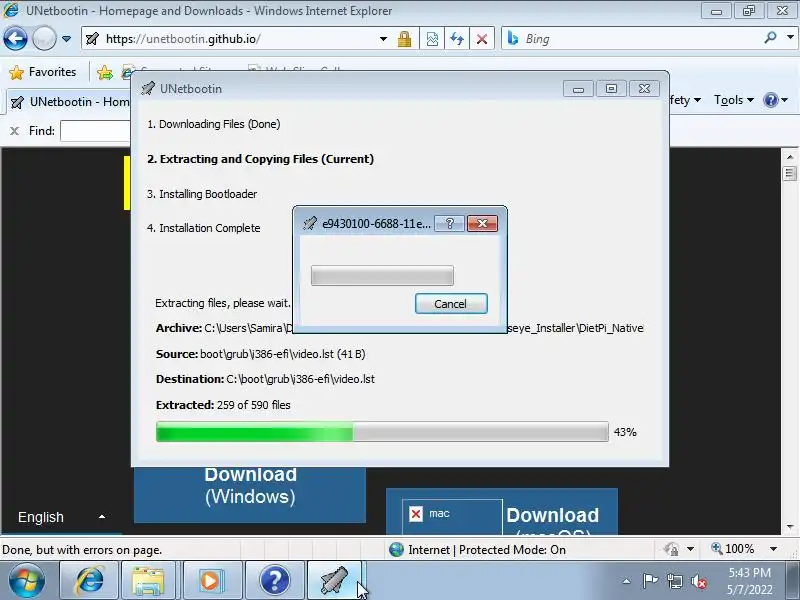Launch Windows Media Player taskbar icon

pos(210,581)
